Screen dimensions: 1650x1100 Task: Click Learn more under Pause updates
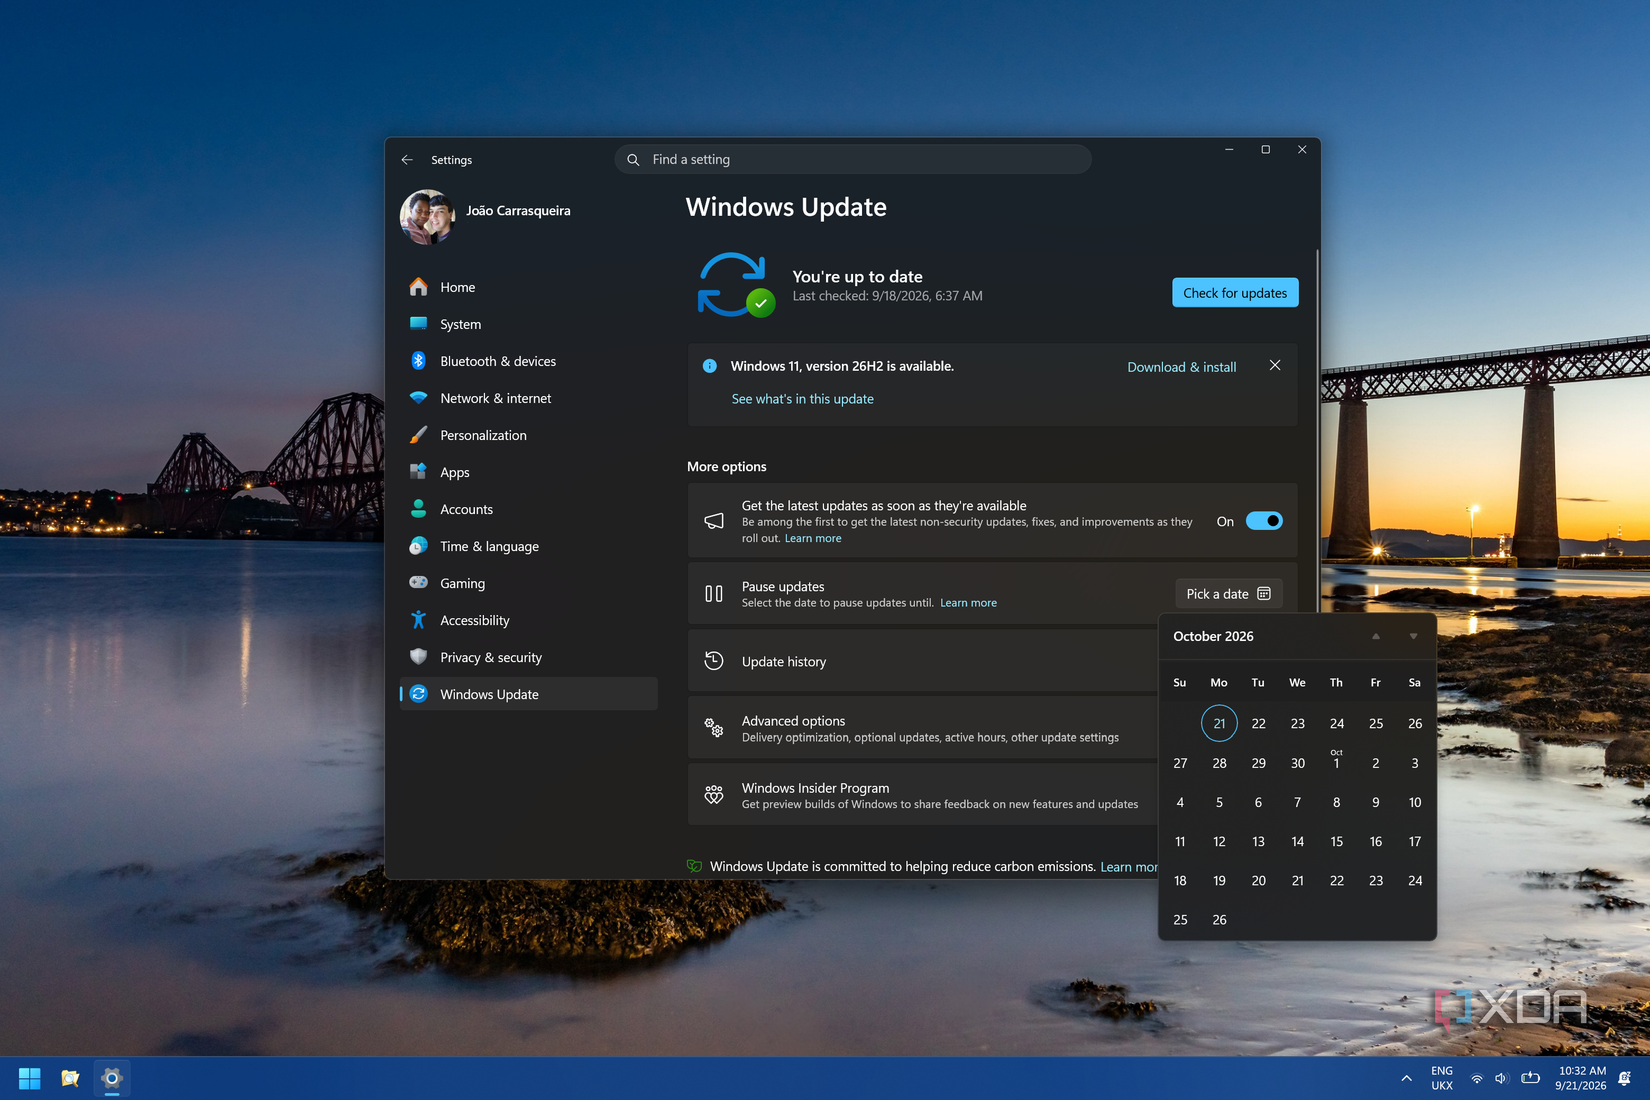968,603
